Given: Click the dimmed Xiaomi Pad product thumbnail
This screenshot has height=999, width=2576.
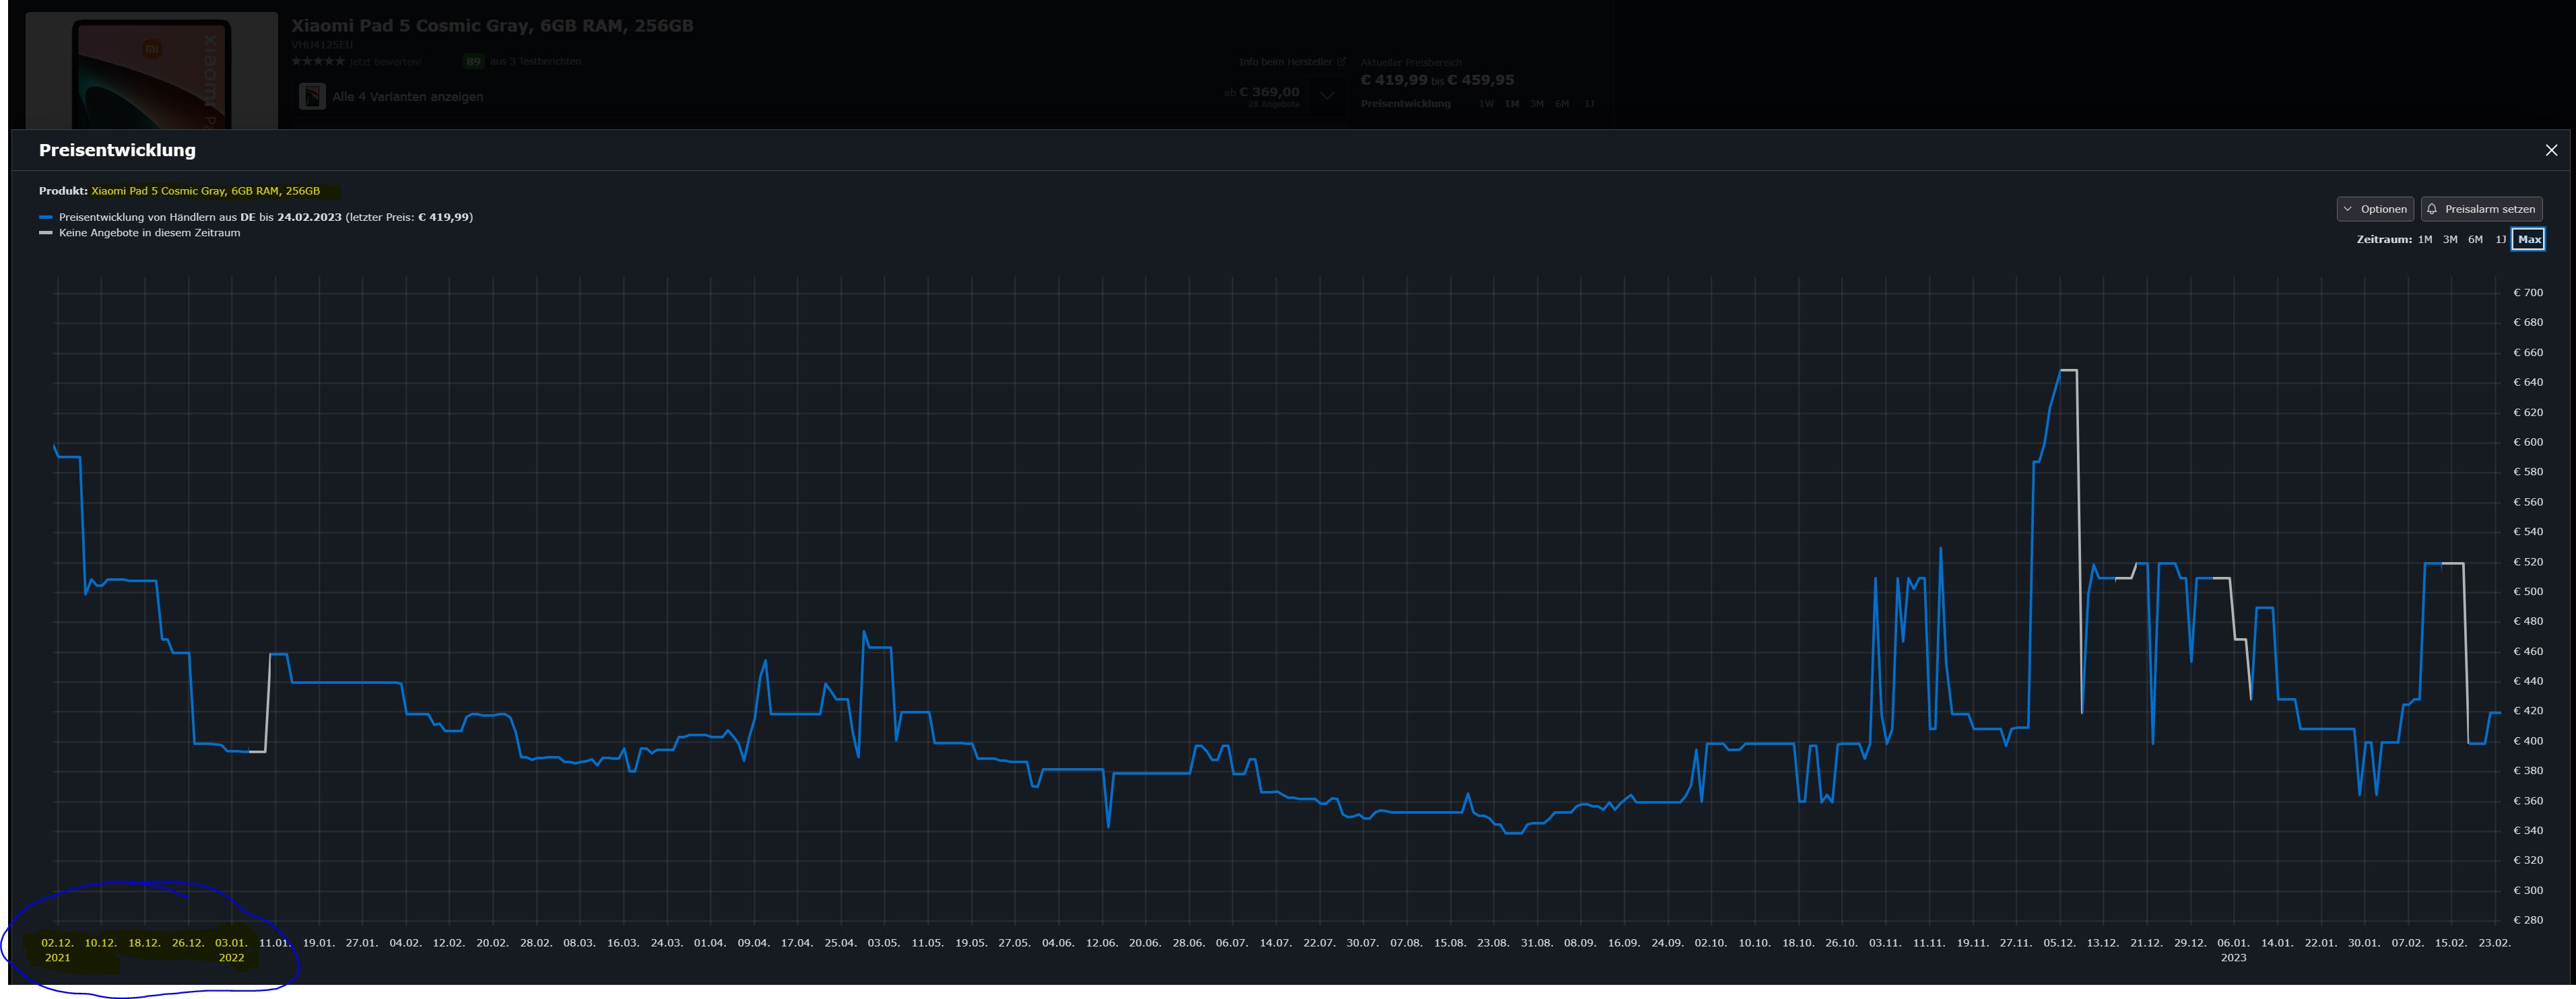Looking at the screenshot, I should coord(151,72).
